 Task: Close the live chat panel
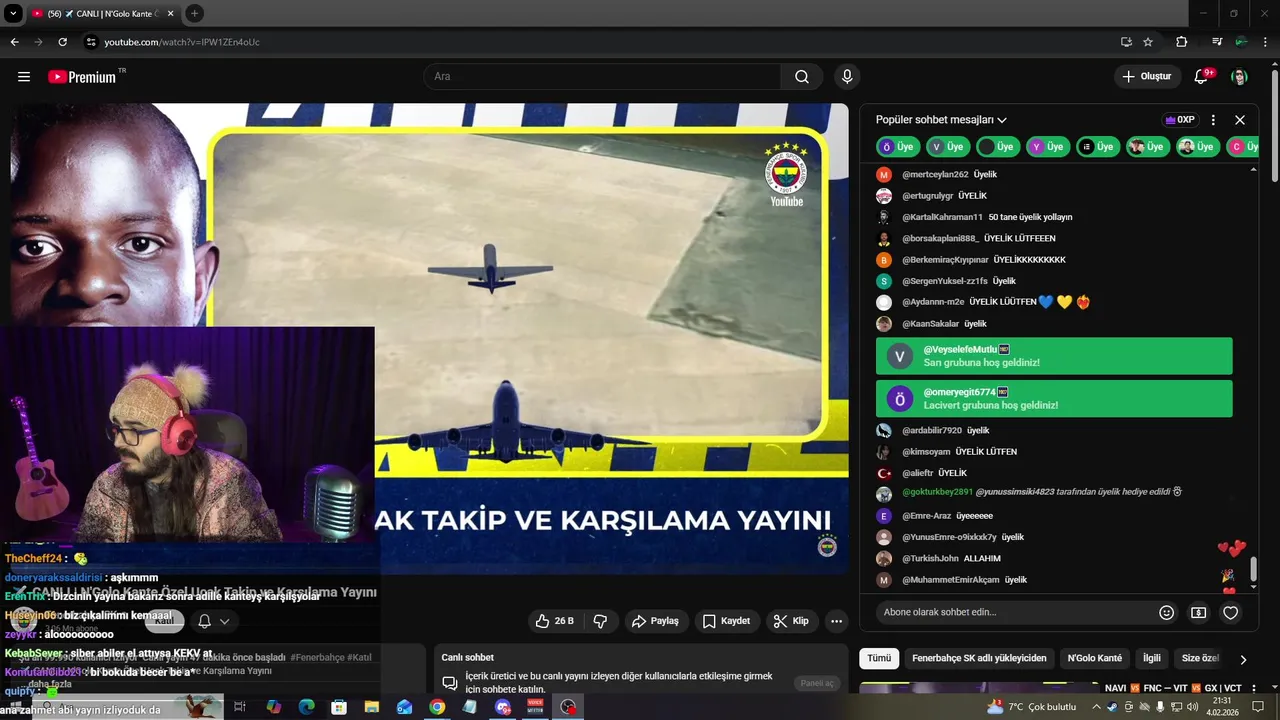click(1240, 120)
